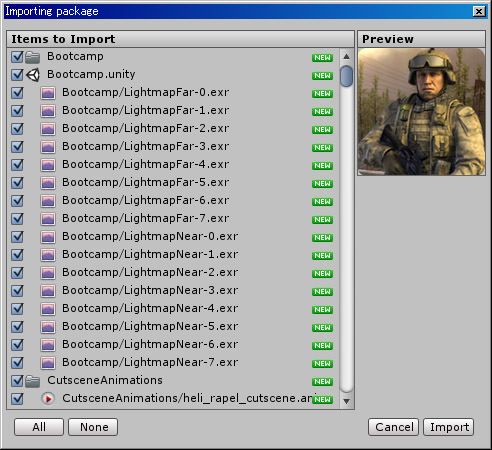Screen dimensions: 492x450
Task: Click the NEW badge on LightmapFar-0.exr row
Action: click(322, 94)
